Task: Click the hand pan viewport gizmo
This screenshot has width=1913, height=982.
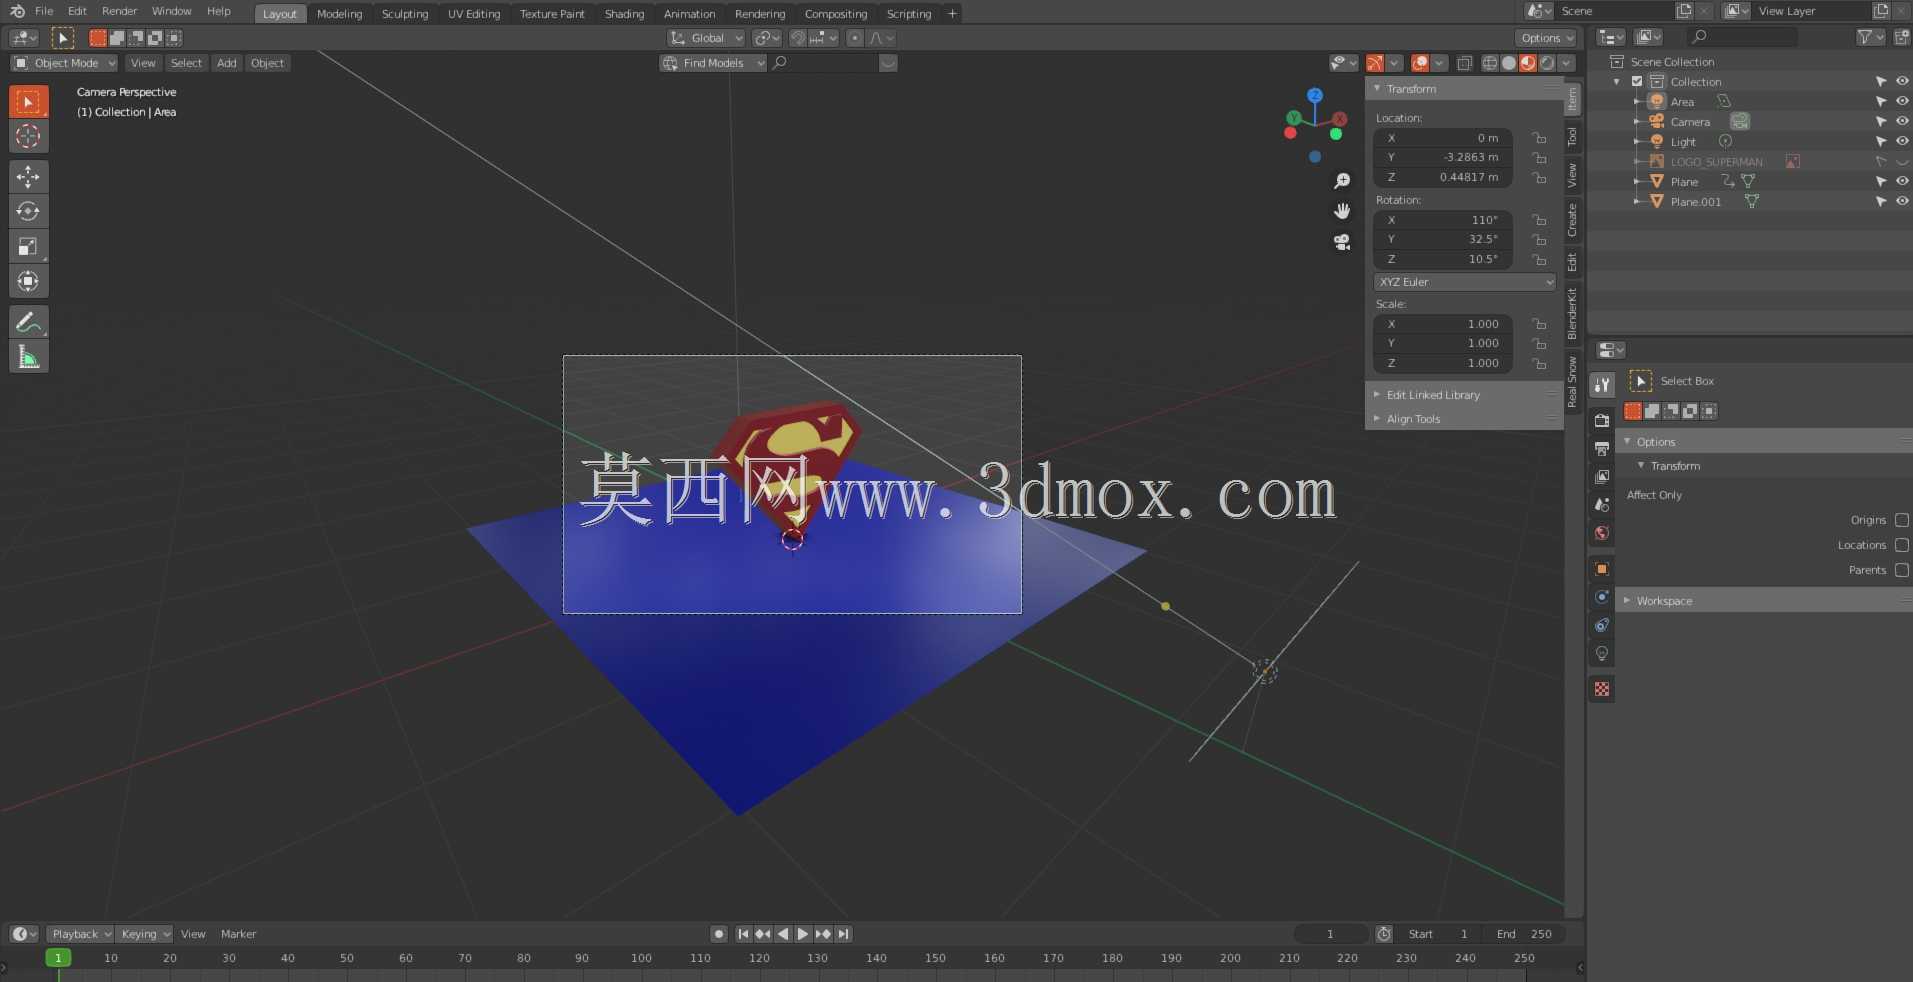Action: tap(1342, 211)
